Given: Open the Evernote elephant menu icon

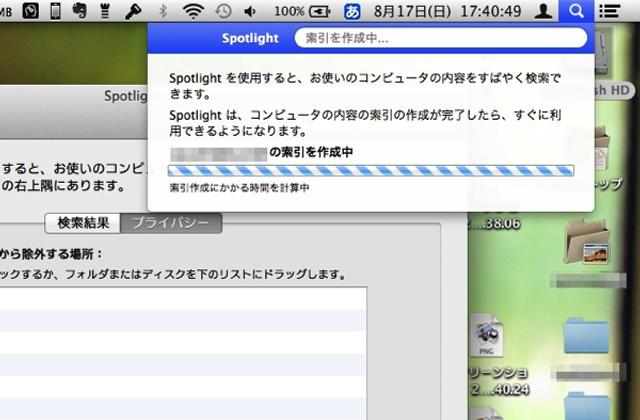Looking at the screenshot, I should click(x=82, y=12).
